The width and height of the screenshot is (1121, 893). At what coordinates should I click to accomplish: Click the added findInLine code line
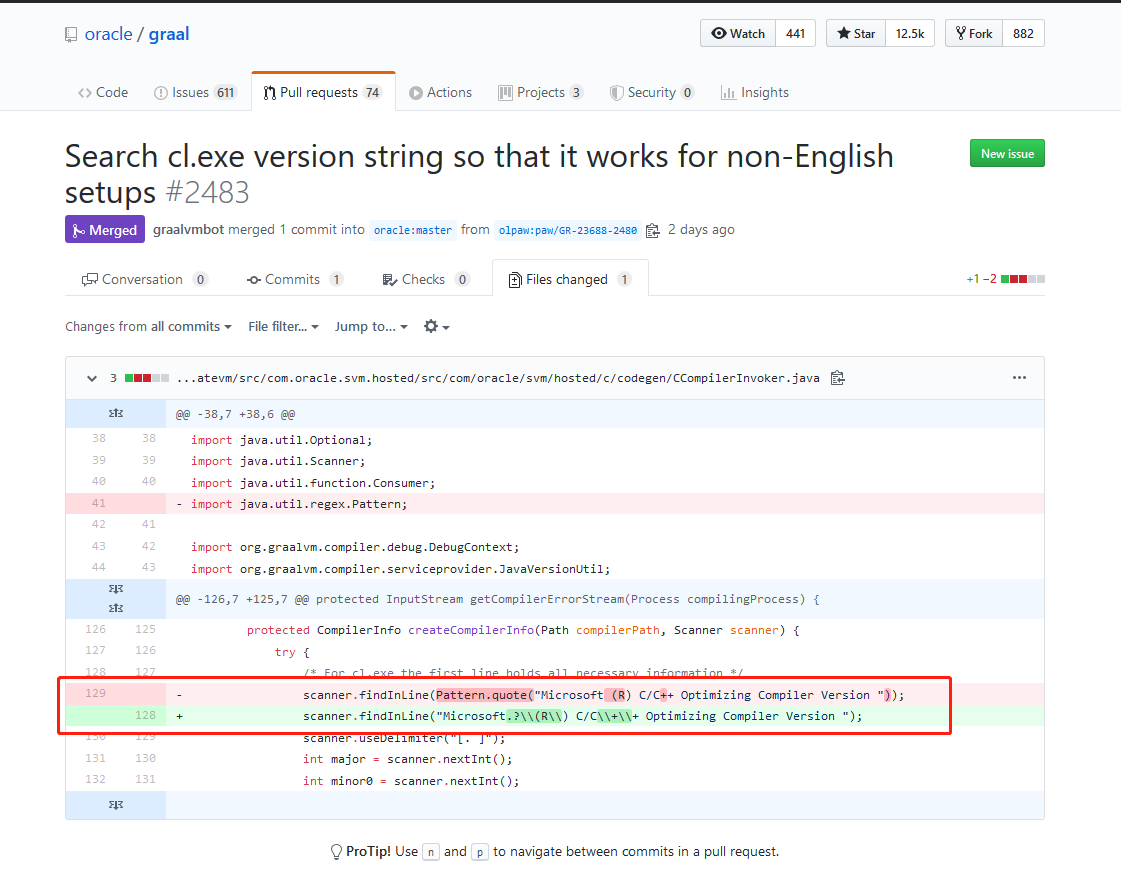(605, 716)
